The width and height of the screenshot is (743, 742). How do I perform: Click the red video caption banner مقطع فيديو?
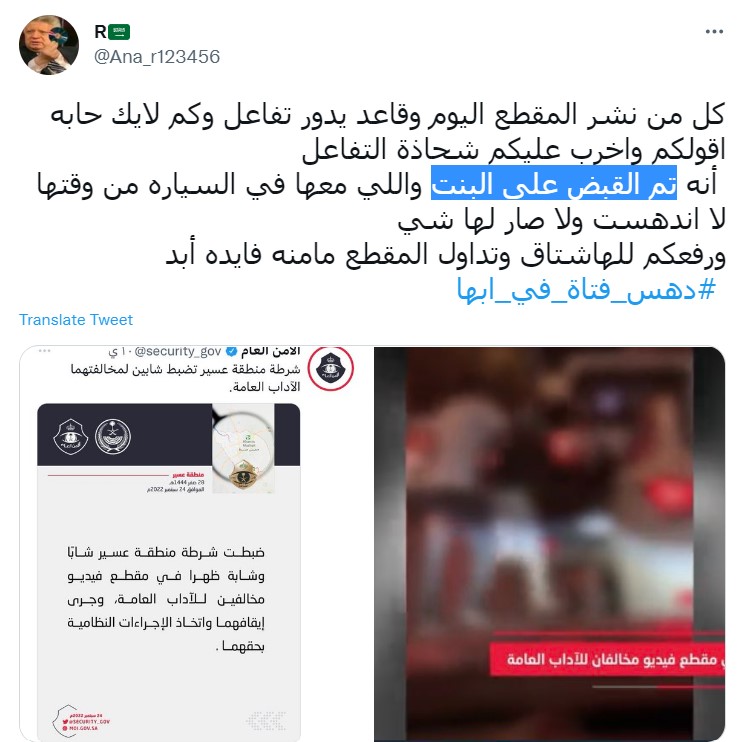click(607, 660)
